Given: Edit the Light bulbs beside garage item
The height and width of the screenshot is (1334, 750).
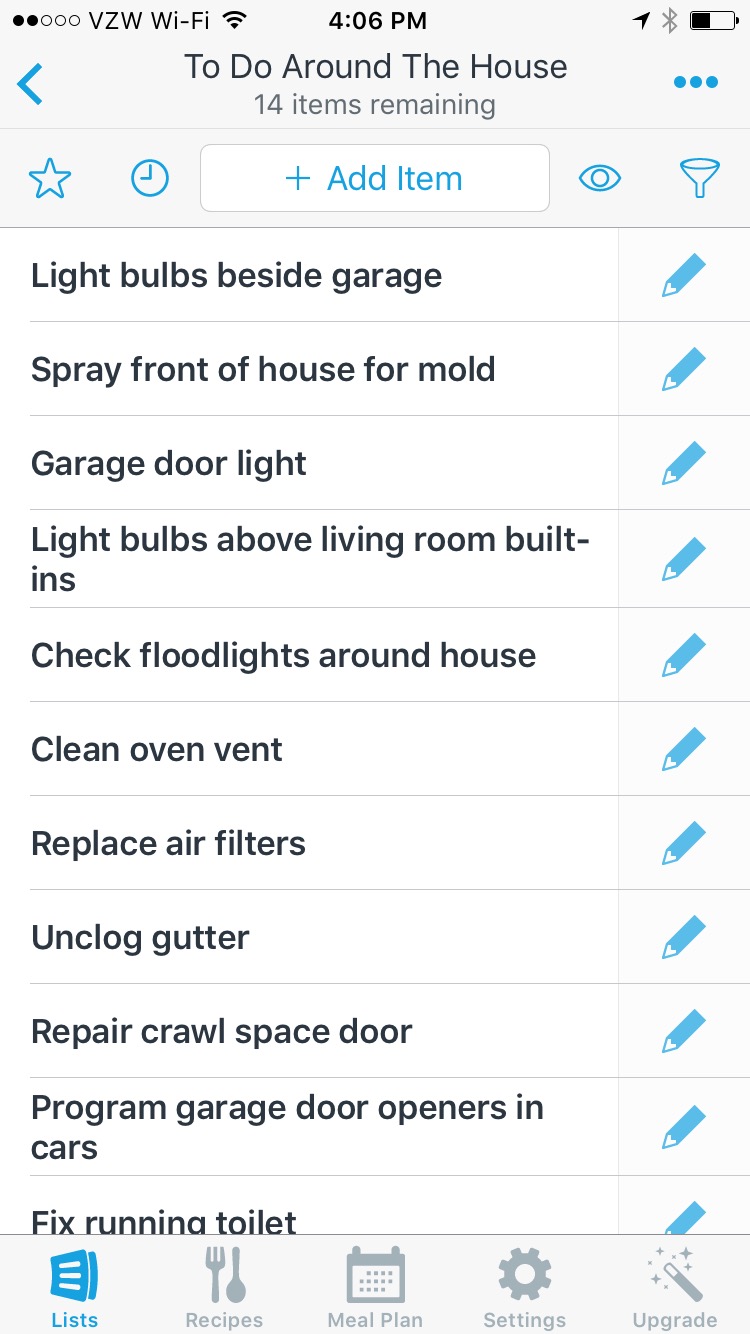Looking at the screenshot, I should [684, 276].
